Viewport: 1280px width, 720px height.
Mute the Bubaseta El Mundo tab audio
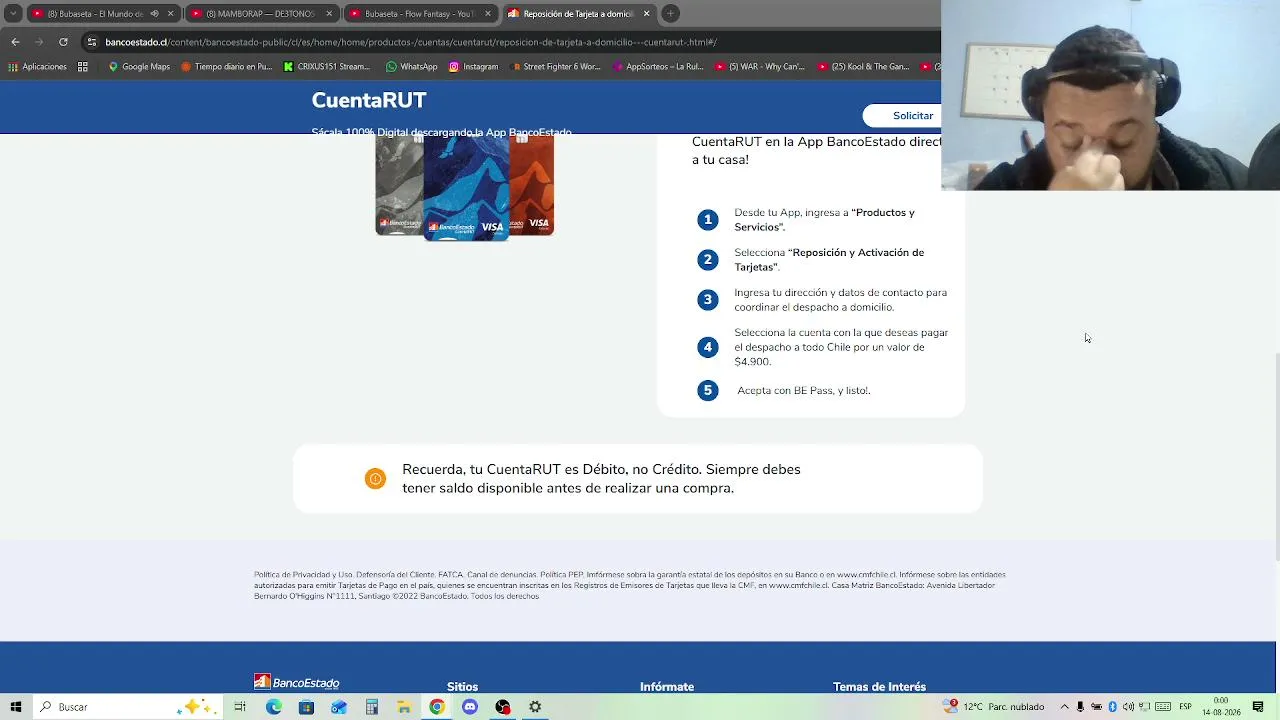(x=154, y=14)
